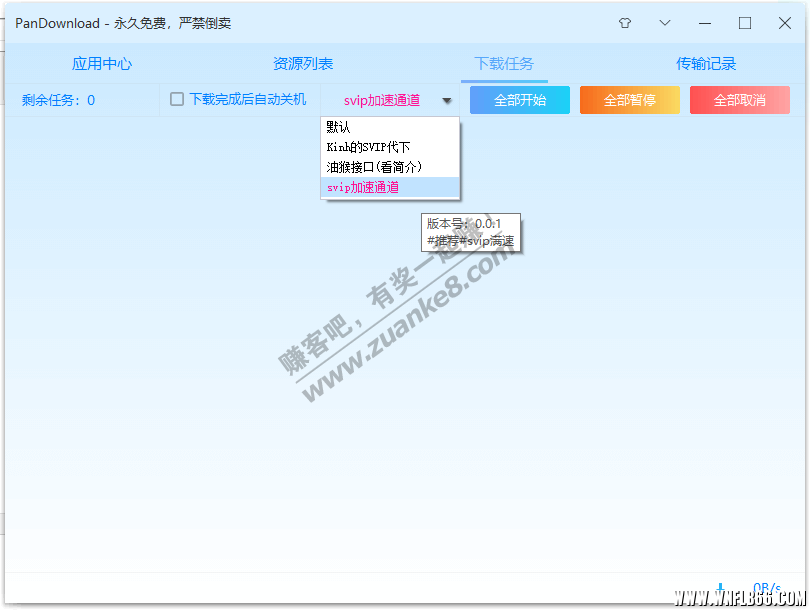
Task: Enable auto shutdown after download checkbox
Action: (177, 99)
